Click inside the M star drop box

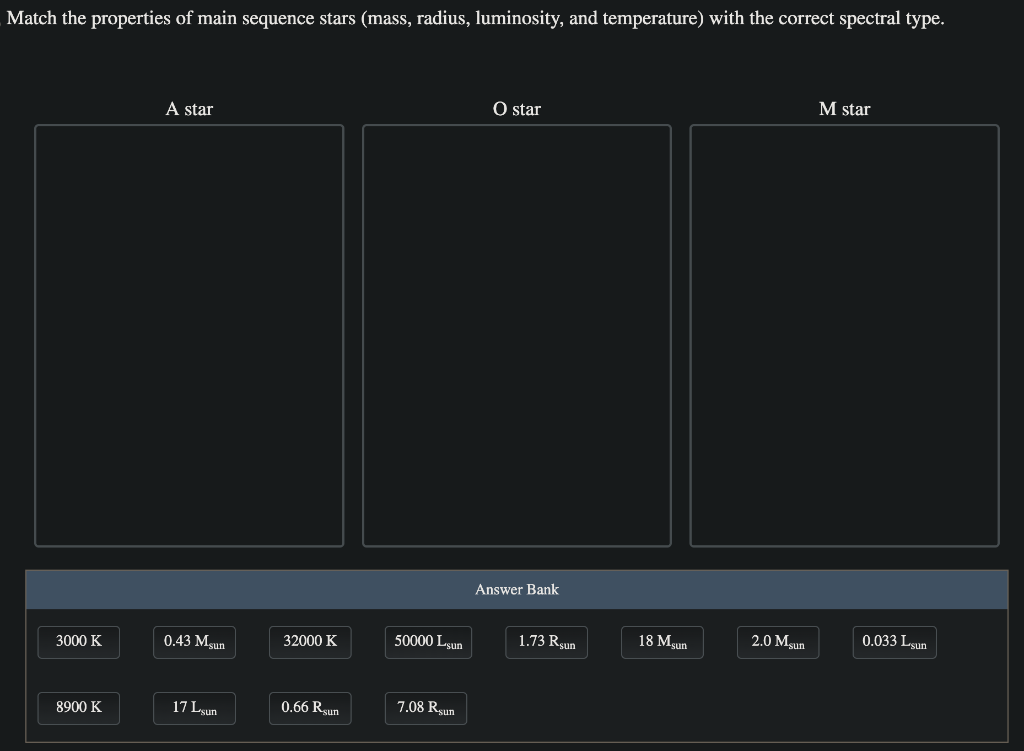(x=844, y=335)
